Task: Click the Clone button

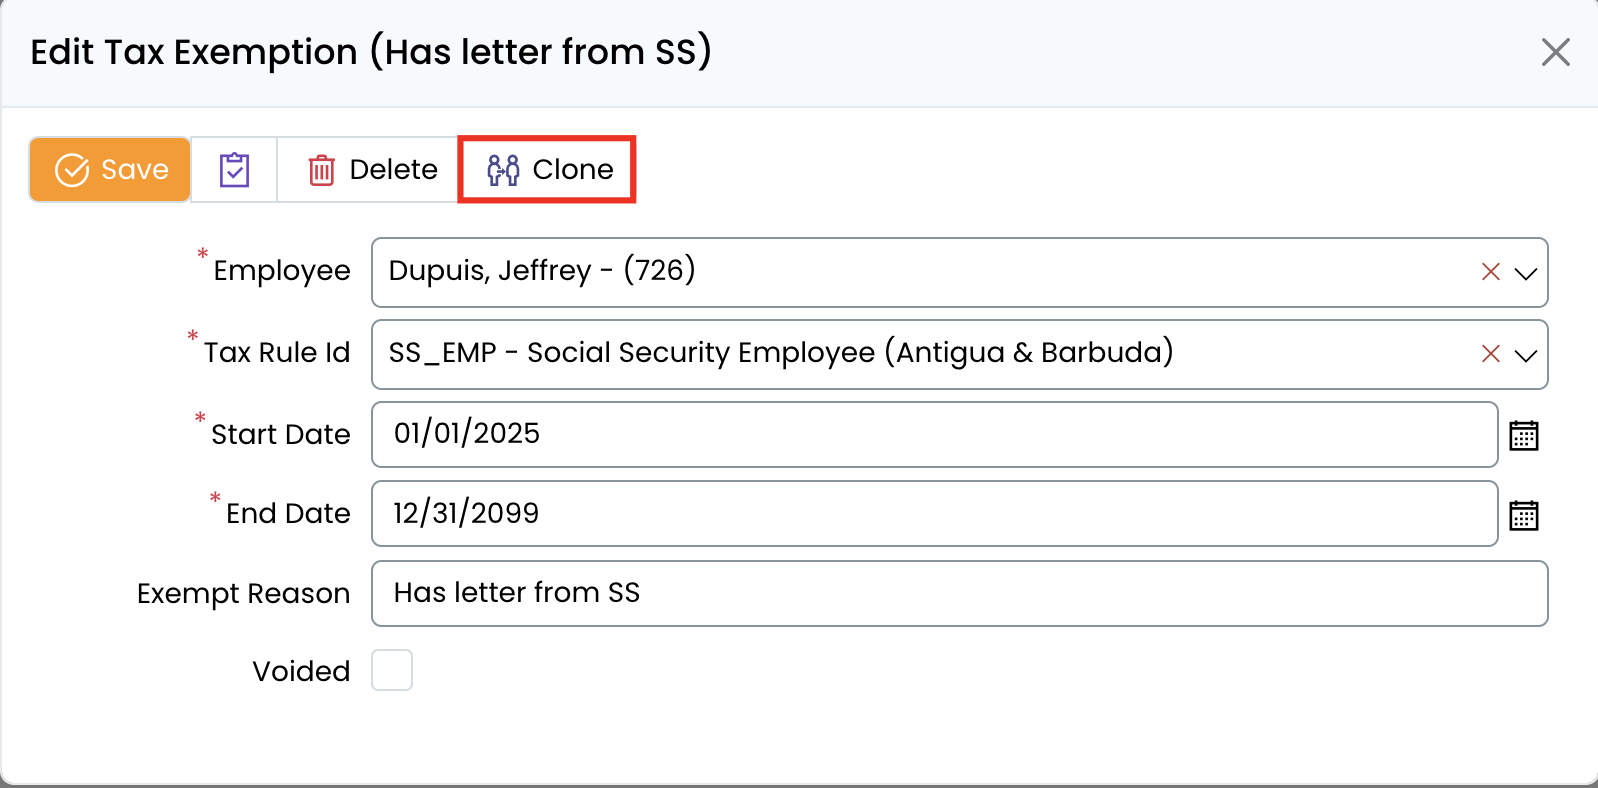Action: 548,170
